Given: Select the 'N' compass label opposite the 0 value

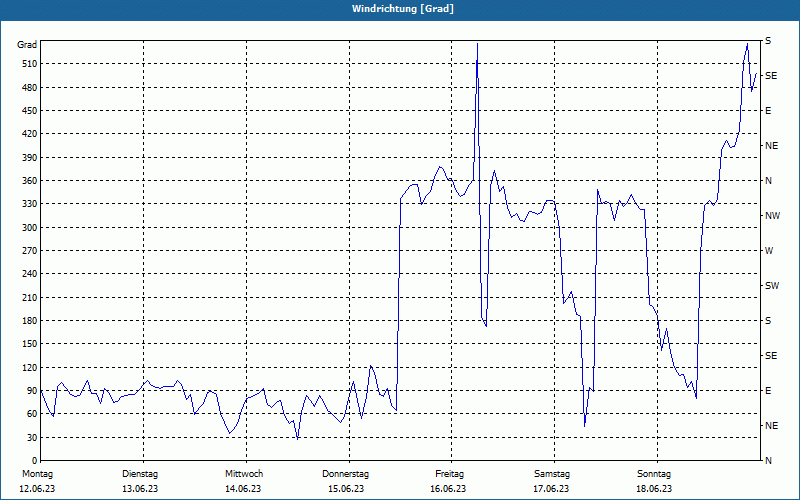Looking at the screenshot, I should [x=768, y=461].
